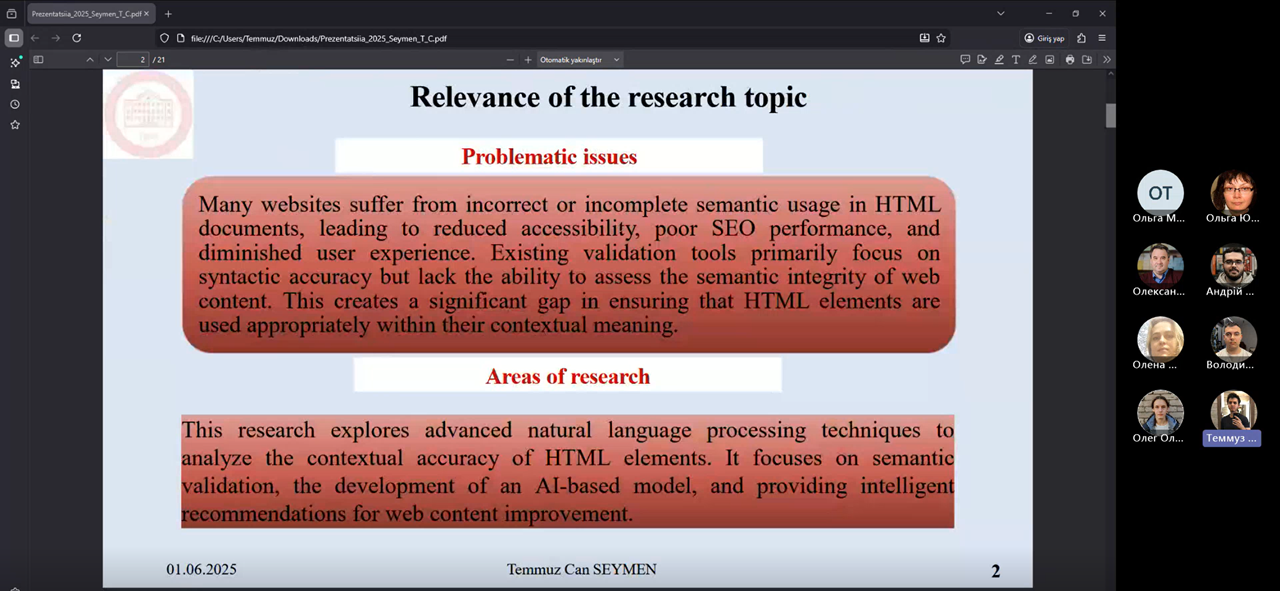Select the PDF signature tool
The height and width of the screenshot is (591, 1280).
(982, 60)
